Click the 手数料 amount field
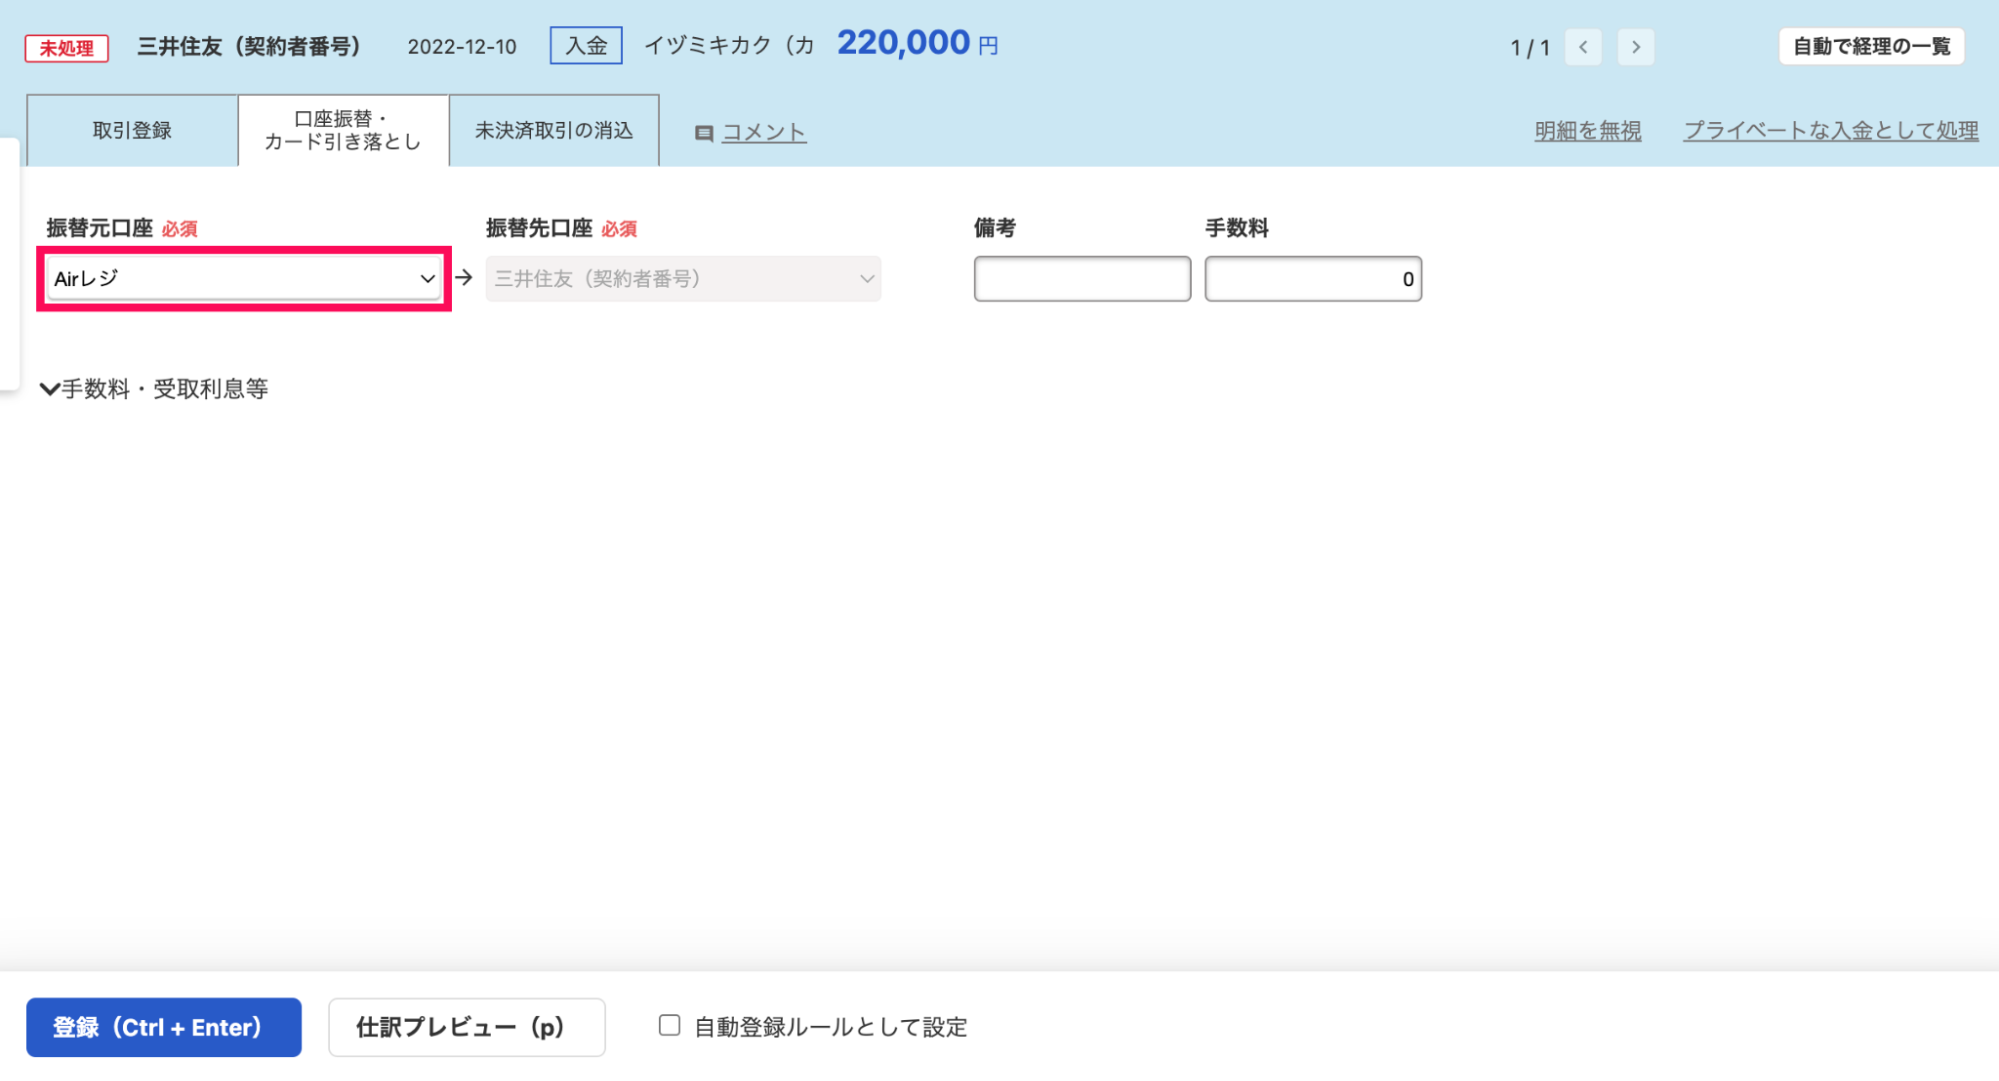This screenshot has width=1999, height=1081. point(1313,279)
